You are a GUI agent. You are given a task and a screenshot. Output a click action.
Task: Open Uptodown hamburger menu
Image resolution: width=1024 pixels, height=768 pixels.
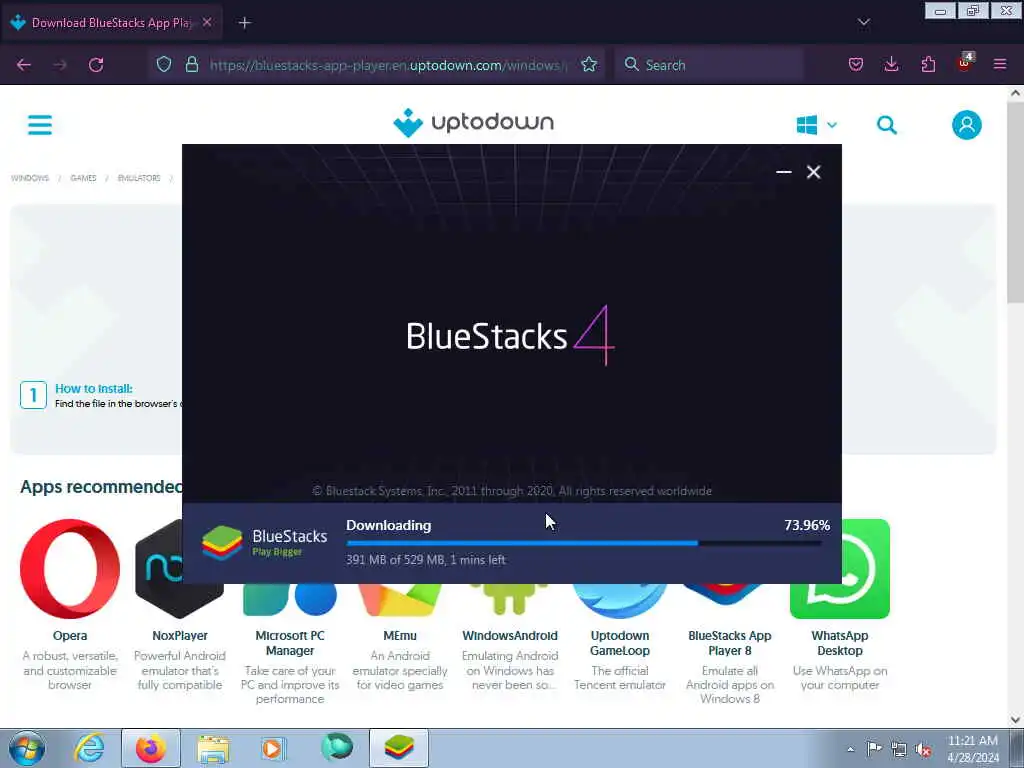(40, 125)
